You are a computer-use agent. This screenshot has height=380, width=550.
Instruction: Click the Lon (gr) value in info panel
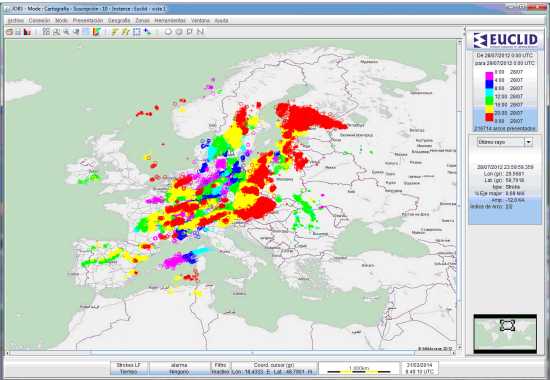(515, 174)
